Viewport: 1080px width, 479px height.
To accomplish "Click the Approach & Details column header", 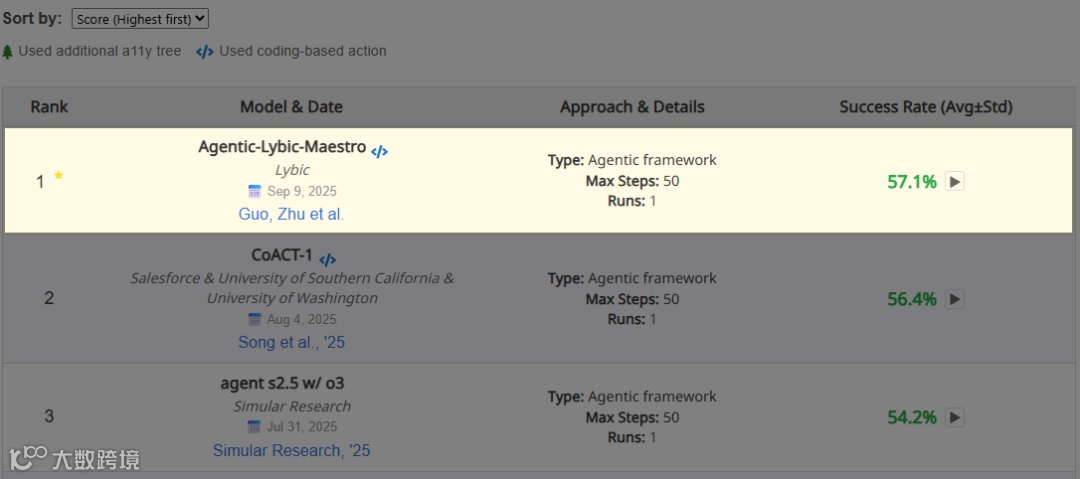I will (632, 107).
